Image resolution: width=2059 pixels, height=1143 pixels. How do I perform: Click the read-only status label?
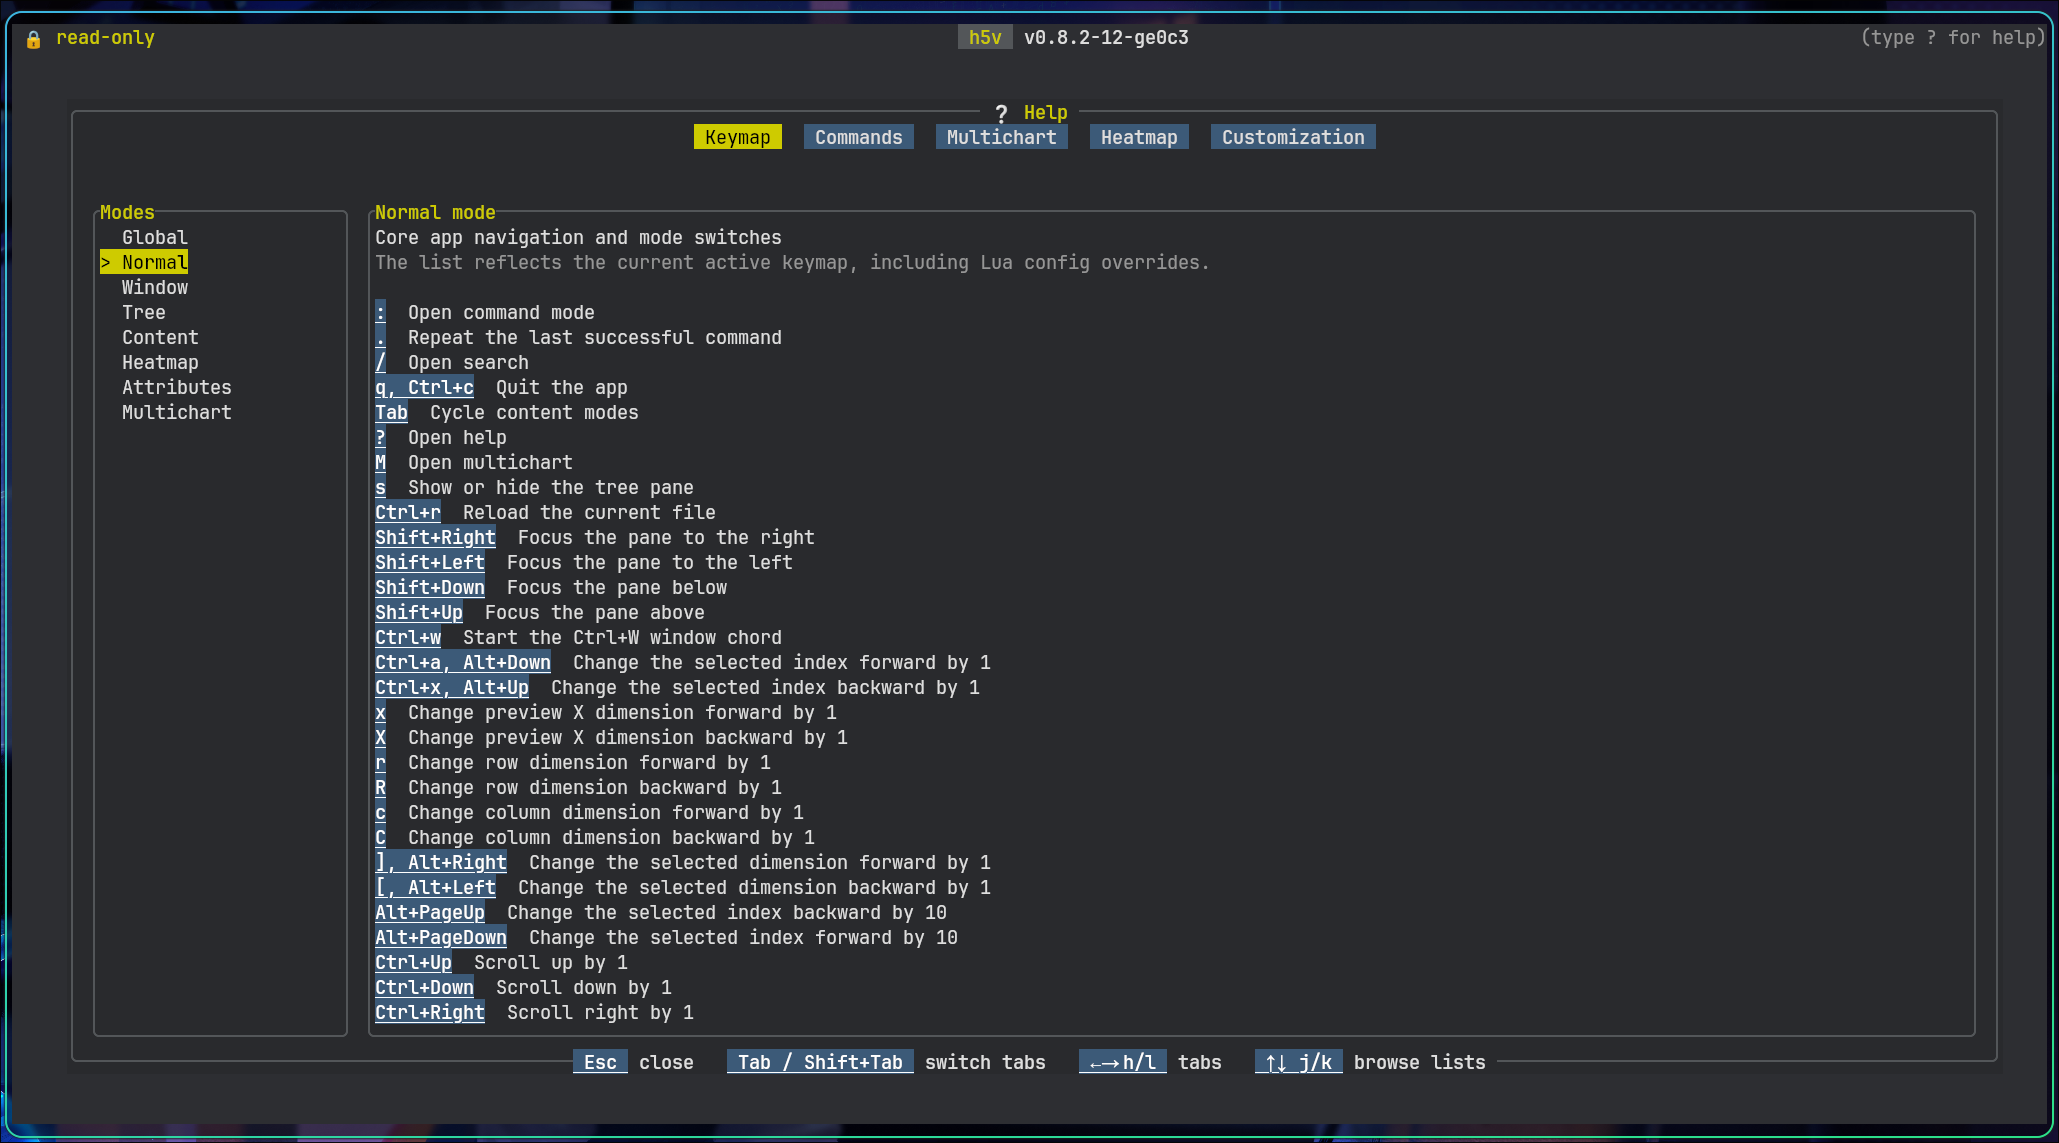pyautogui.click(x=105, y=38)
